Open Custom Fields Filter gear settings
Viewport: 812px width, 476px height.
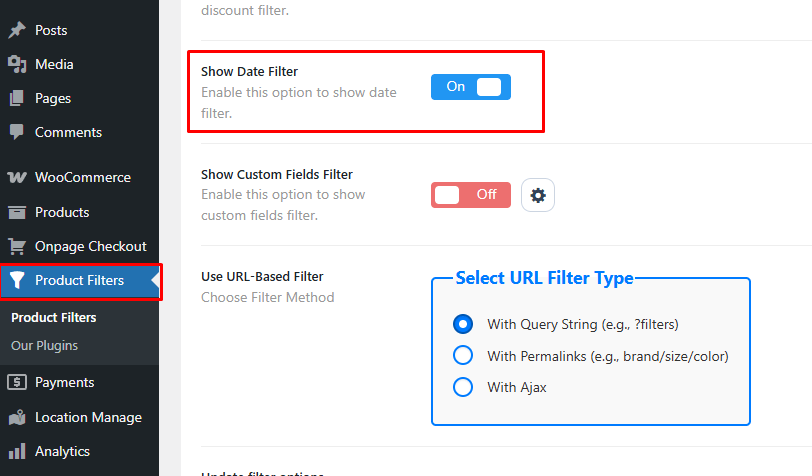point(538,195)
